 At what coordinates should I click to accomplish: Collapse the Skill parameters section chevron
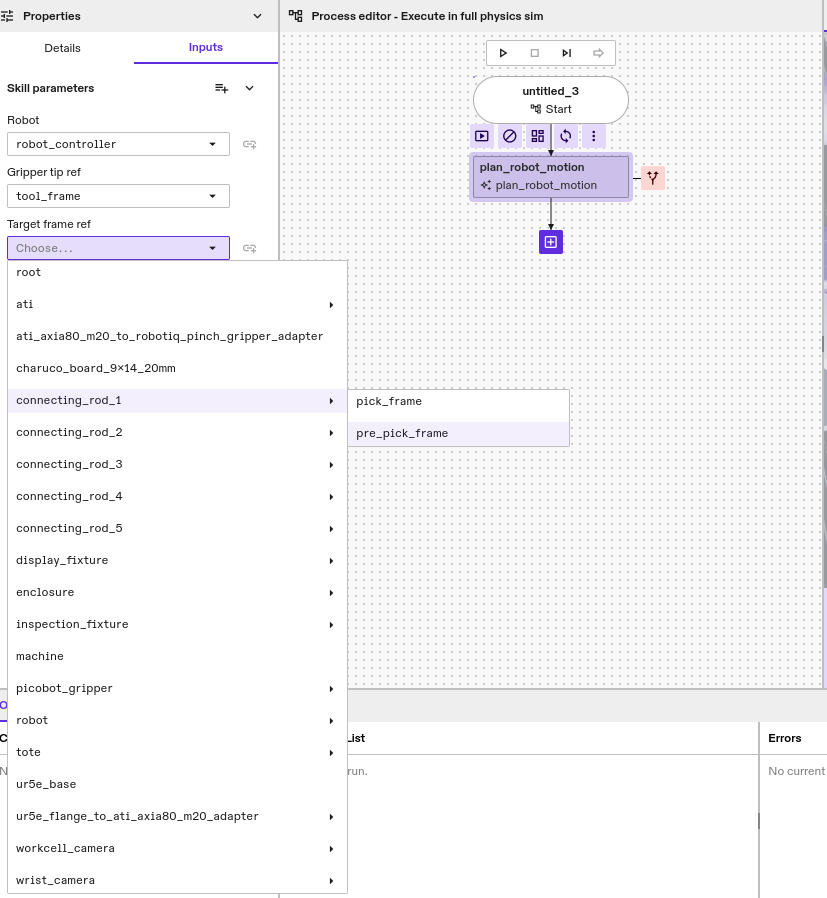pyautogui.click(x=250, y=88)
